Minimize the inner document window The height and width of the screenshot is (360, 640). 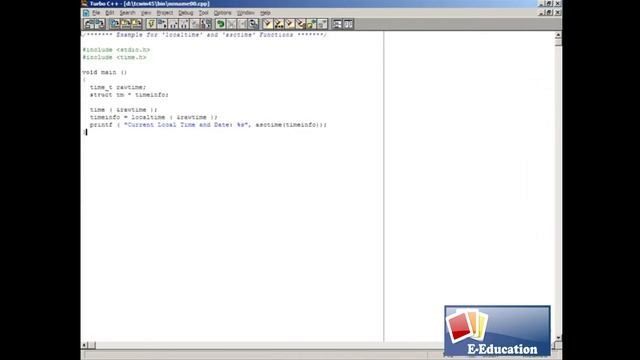coord(542,13)
